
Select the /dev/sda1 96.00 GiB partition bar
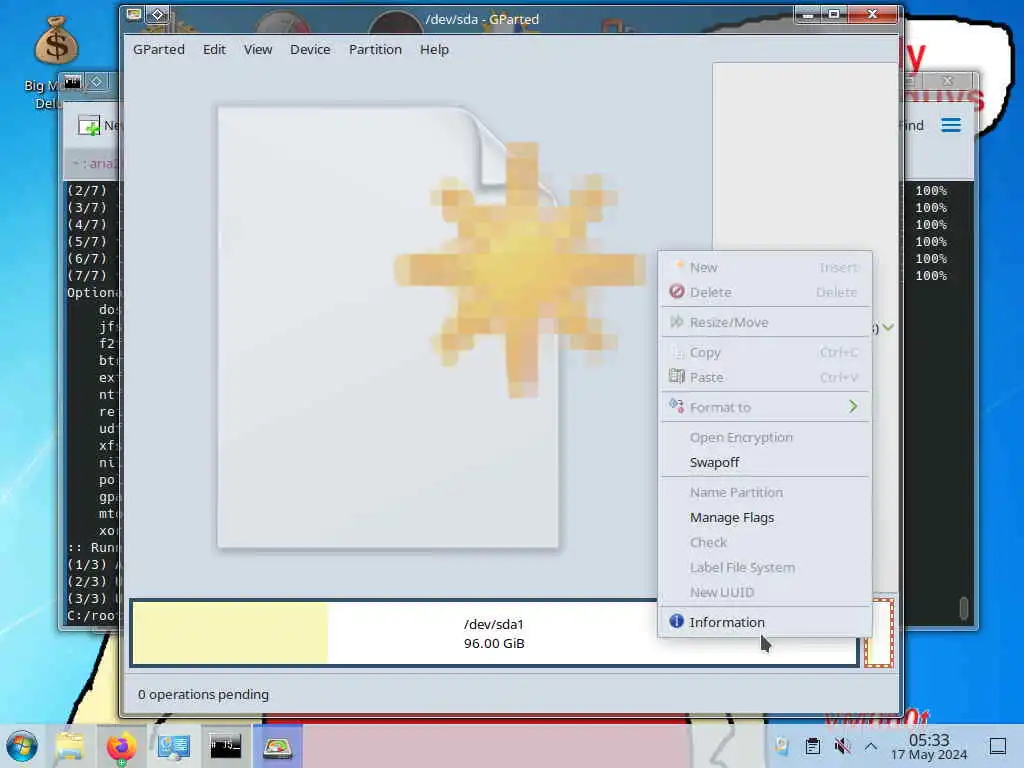tap(494, 633)
